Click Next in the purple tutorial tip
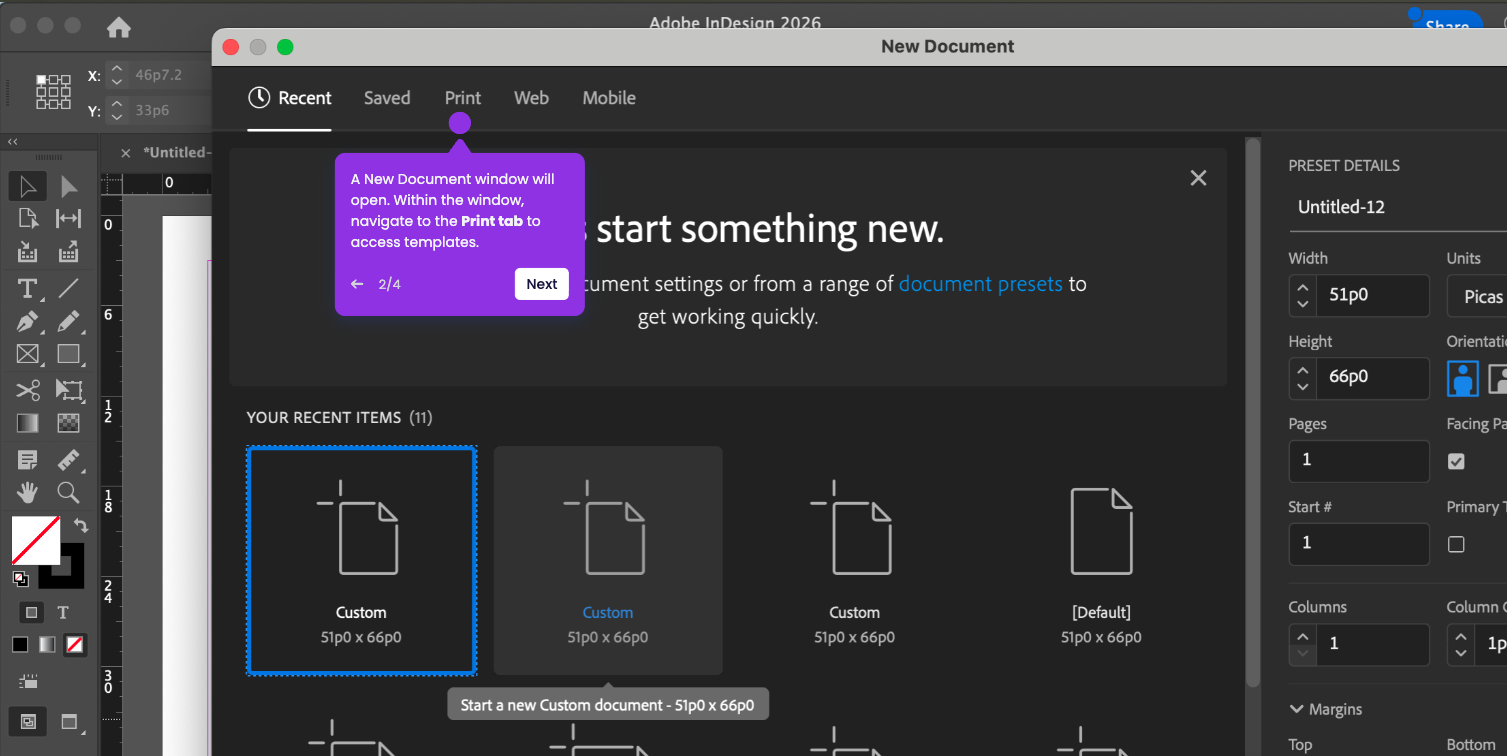This screenshot has width=1507, height=756. [x=542, y=284]
